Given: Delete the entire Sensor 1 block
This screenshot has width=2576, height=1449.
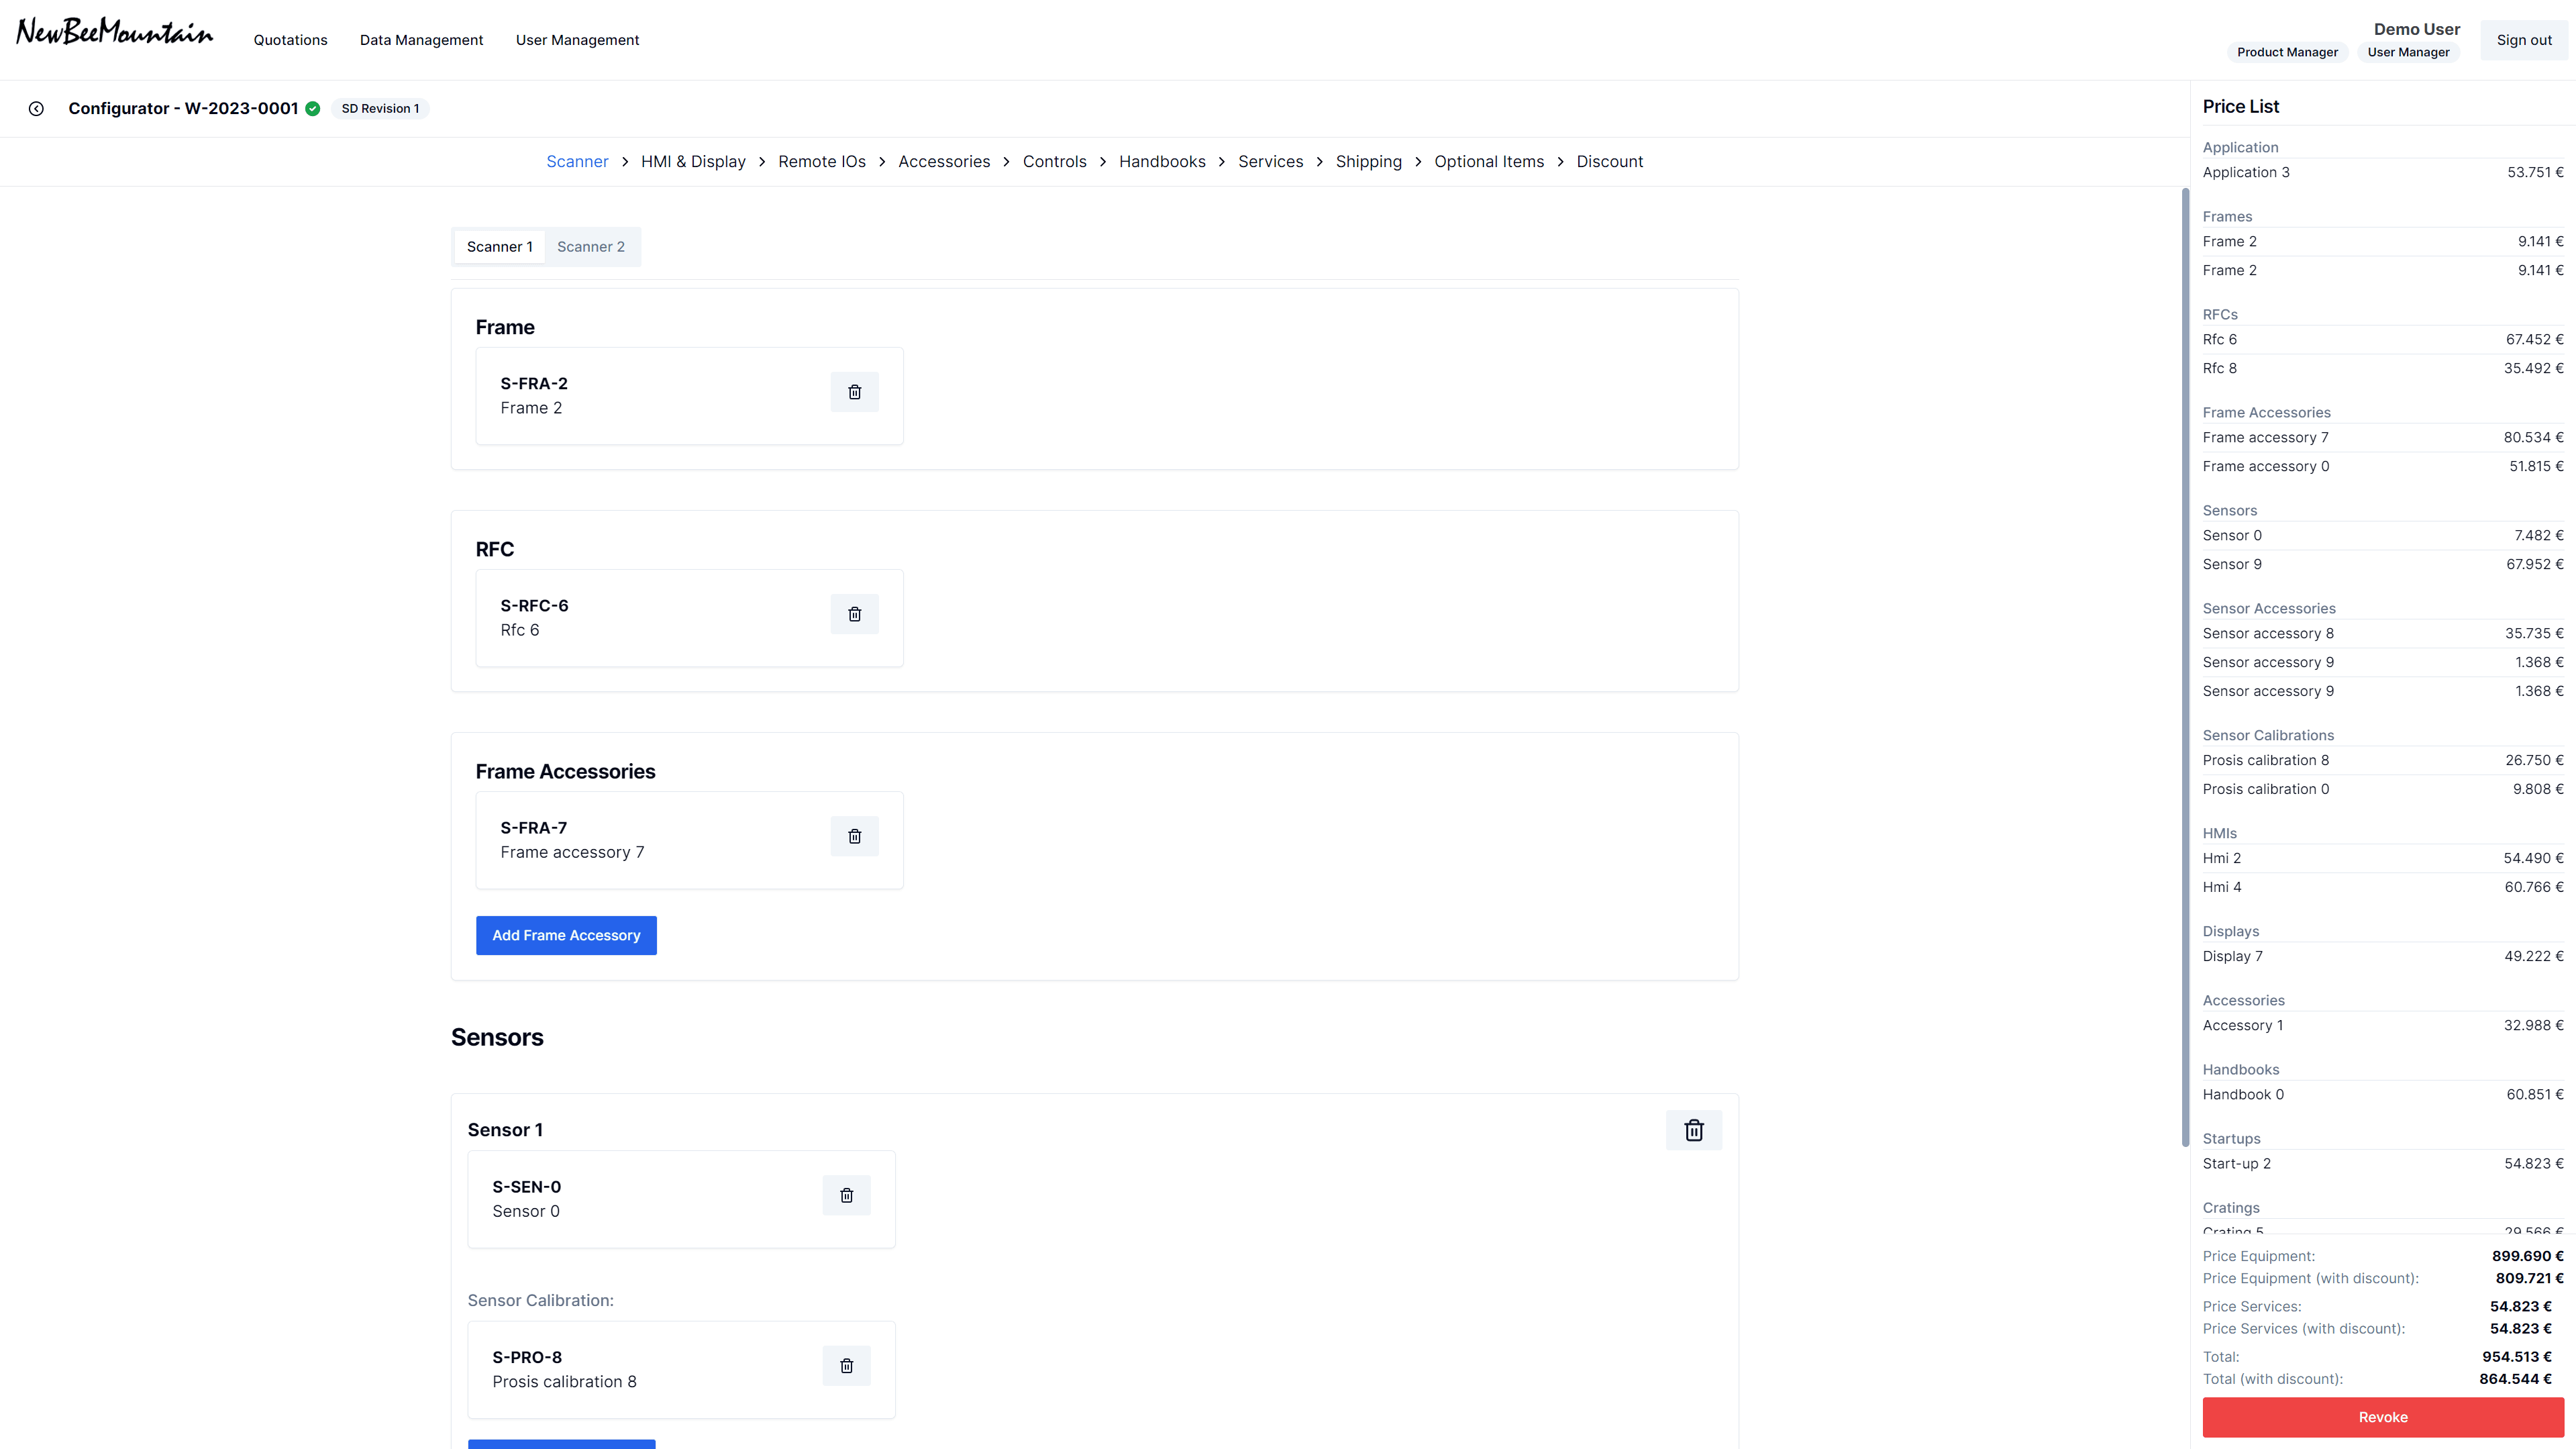Looking at the screenshot, I should click(x=1693, y=1130).
